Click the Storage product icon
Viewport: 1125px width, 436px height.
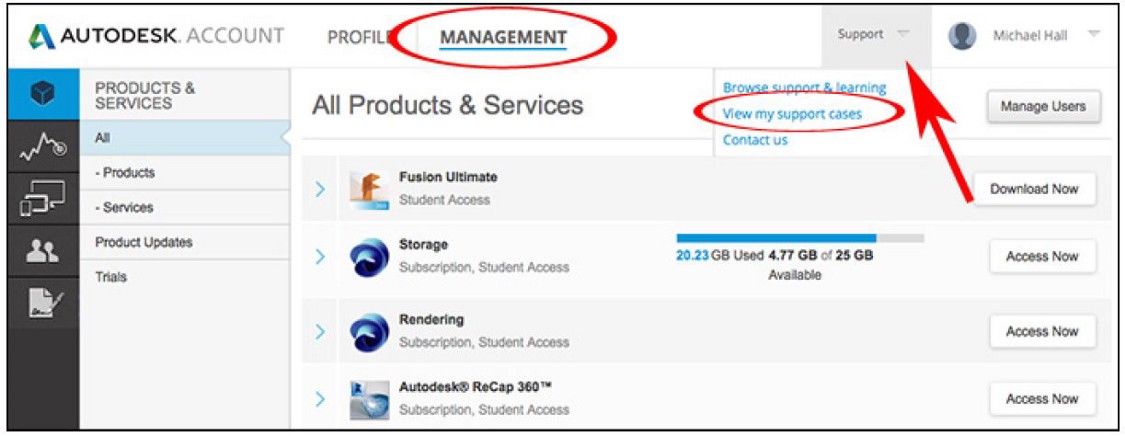(x=369, y=257)
